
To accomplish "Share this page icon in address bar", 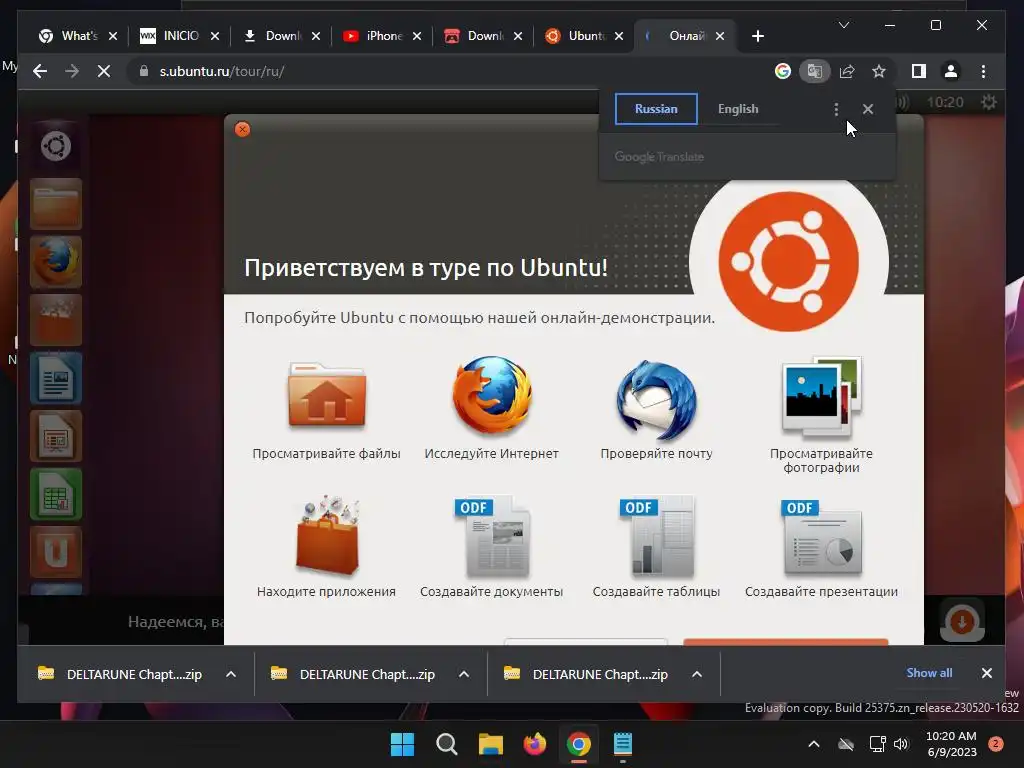I will 847,71.
